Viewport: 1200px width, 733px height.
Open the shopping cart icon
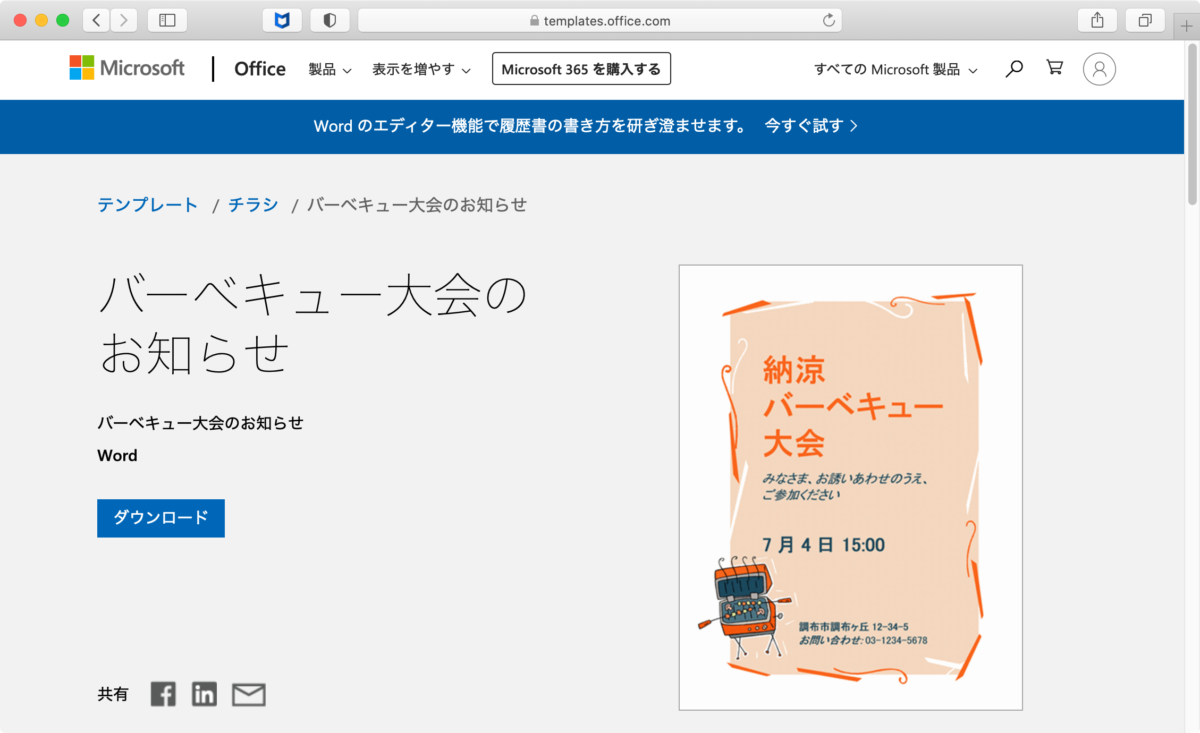point(1054,68)
